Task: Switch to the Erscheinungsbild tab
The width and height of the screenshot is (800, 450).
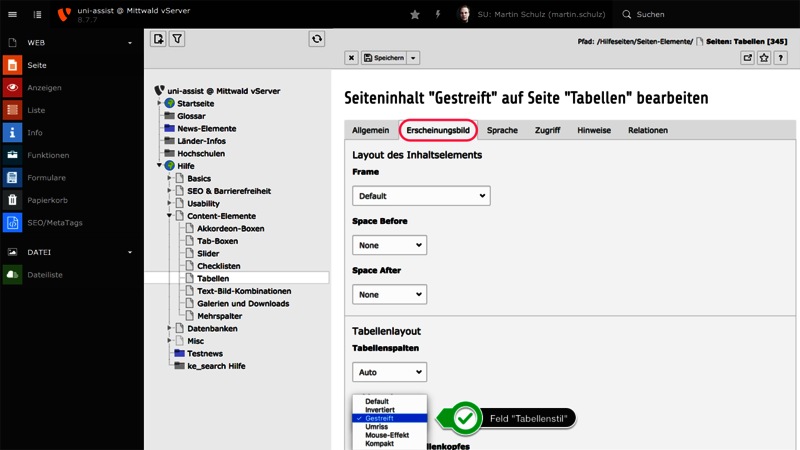Action: (x=438, y=130)
